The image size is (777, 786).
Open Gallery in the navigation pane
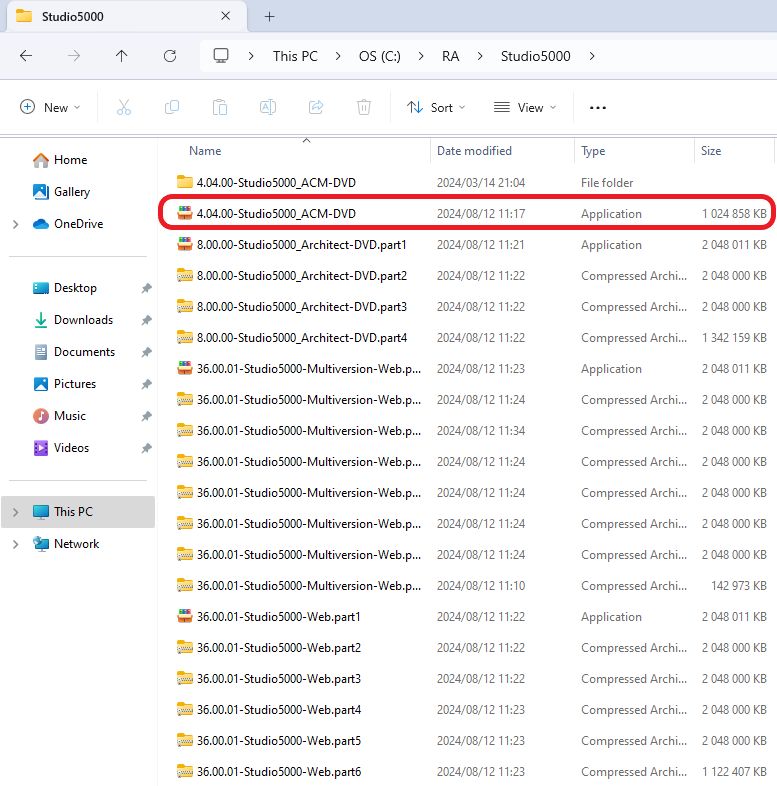click(61, 191)
